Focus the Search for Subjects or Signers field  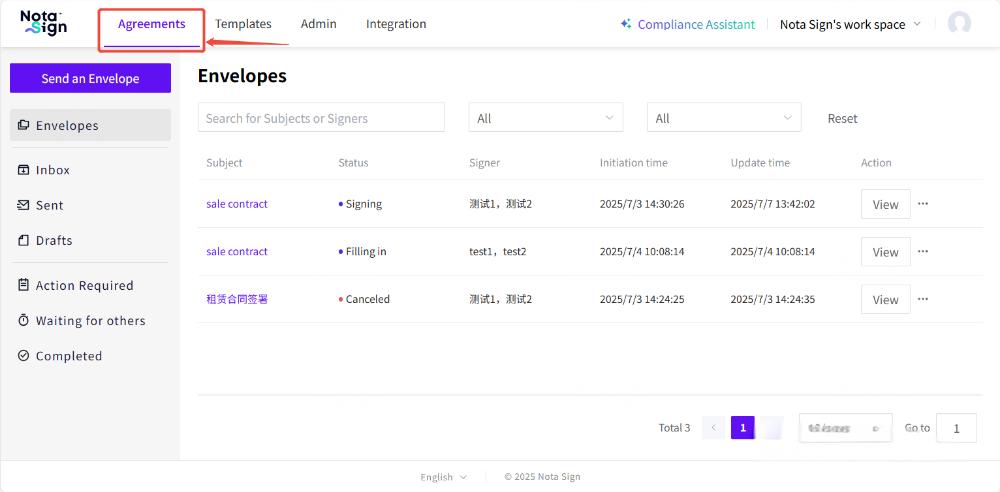pyautogui.click(x=321, y=118)
